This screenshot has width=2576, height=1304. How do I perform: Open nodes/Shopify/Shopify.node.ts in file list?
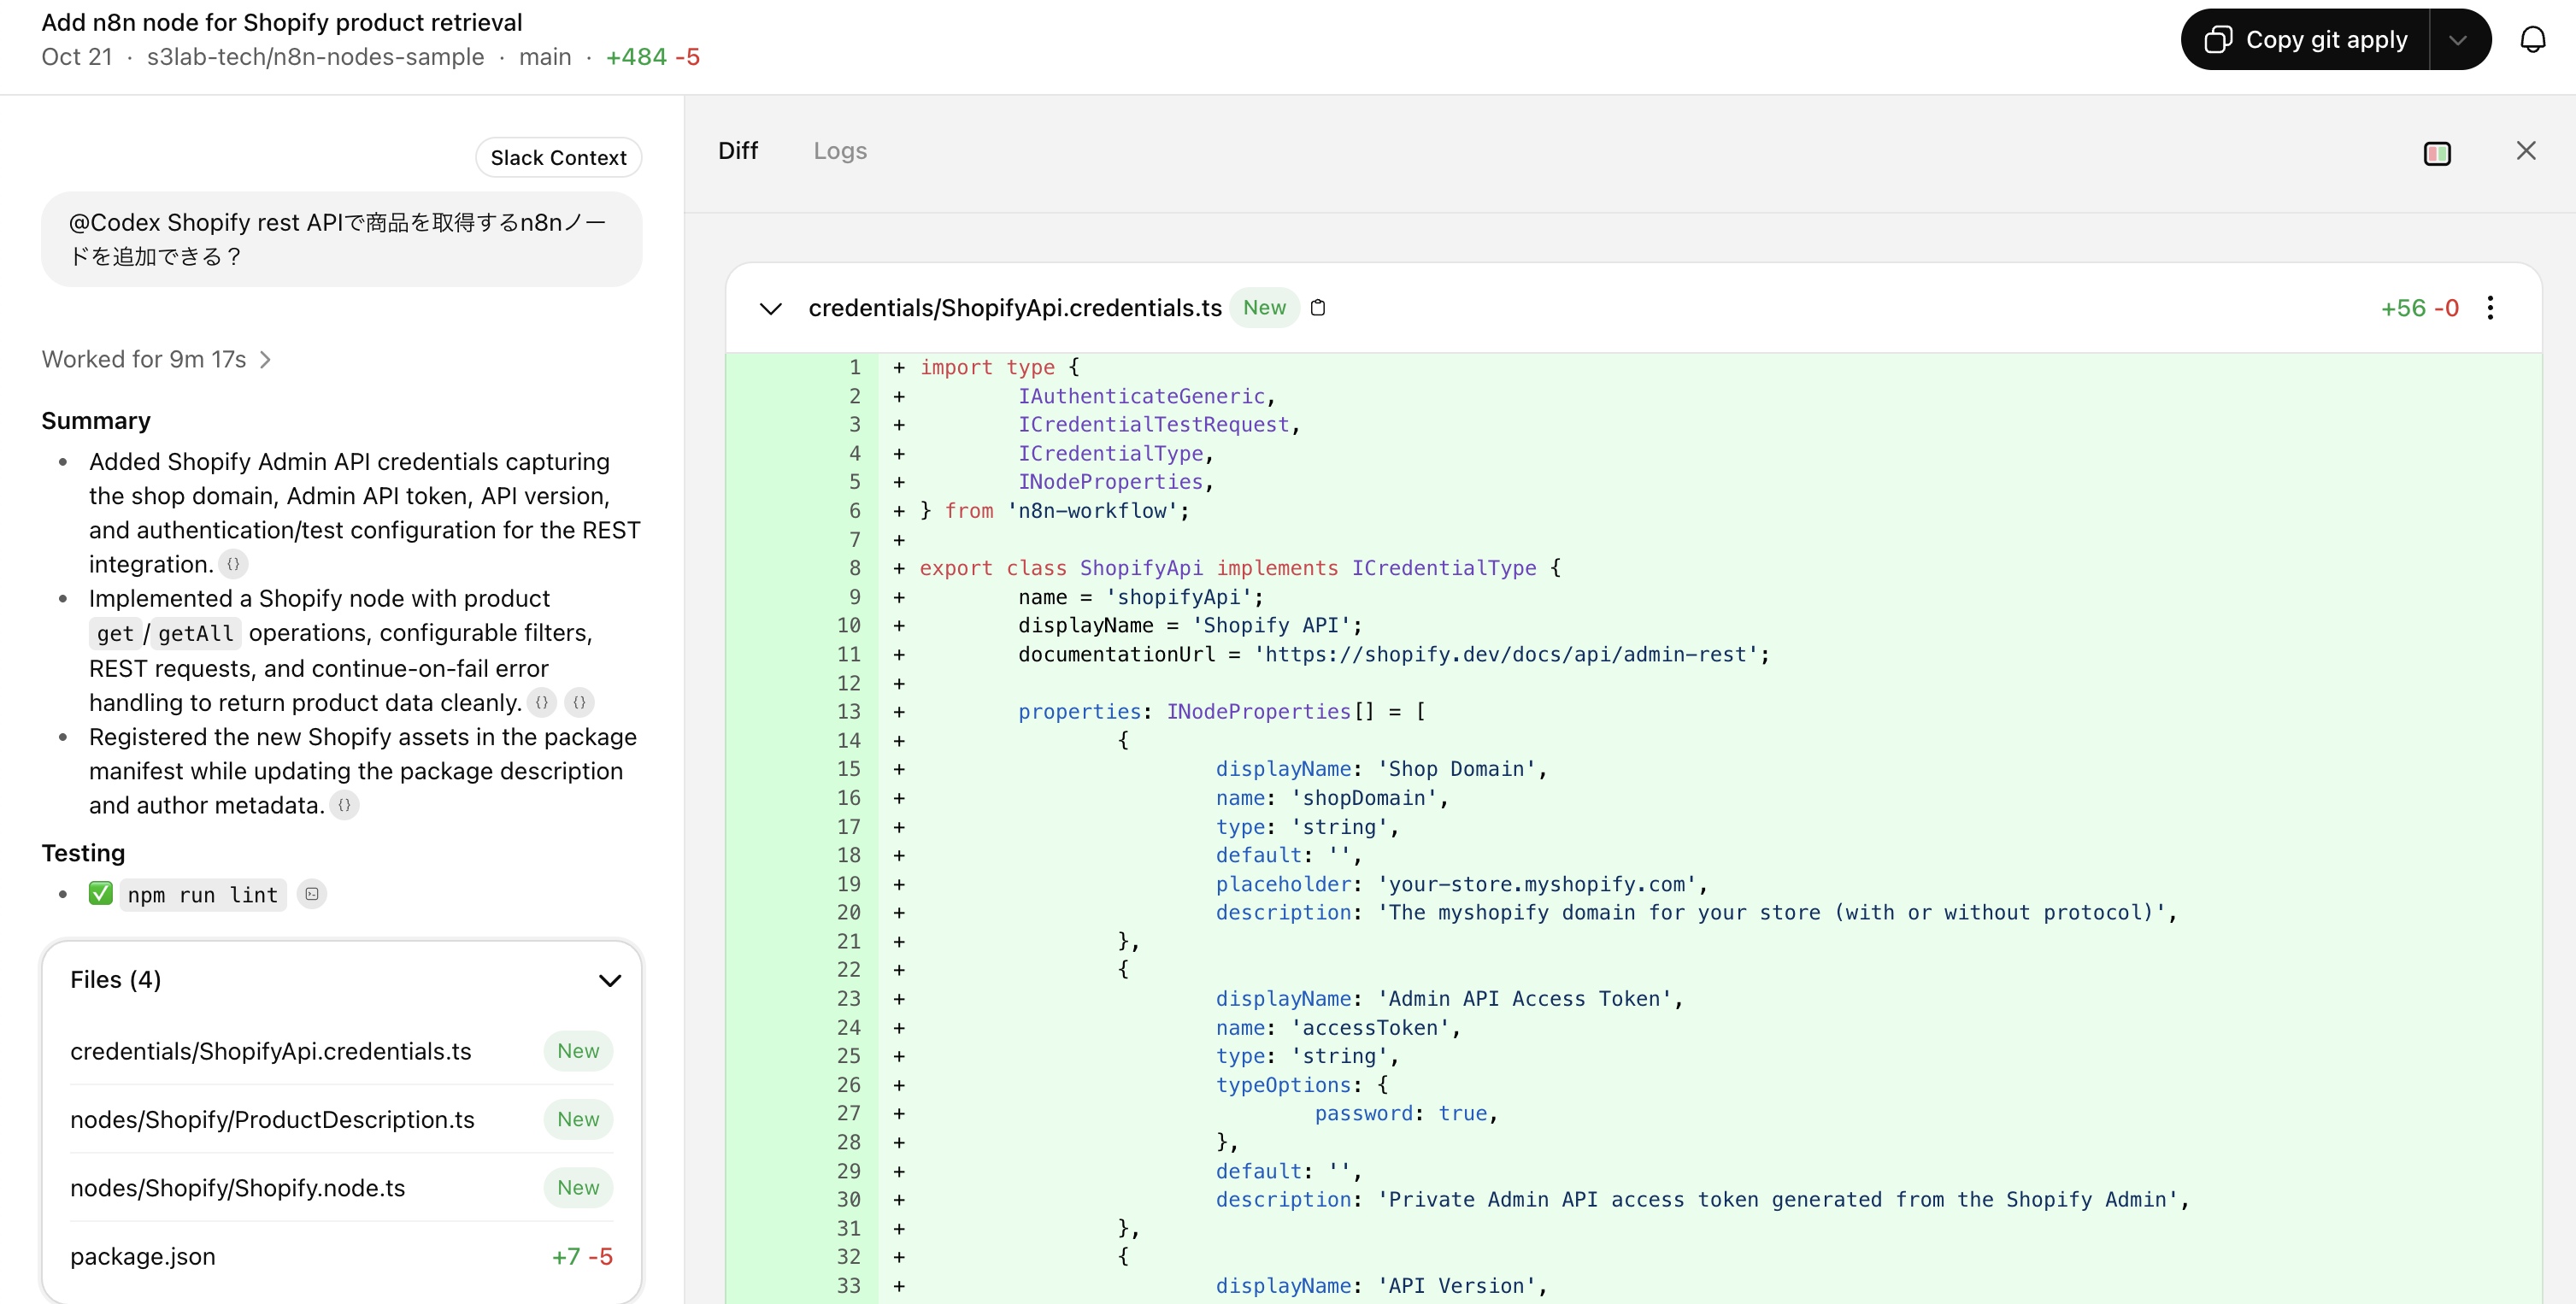pyautogui.click(x=238, y=1188)
